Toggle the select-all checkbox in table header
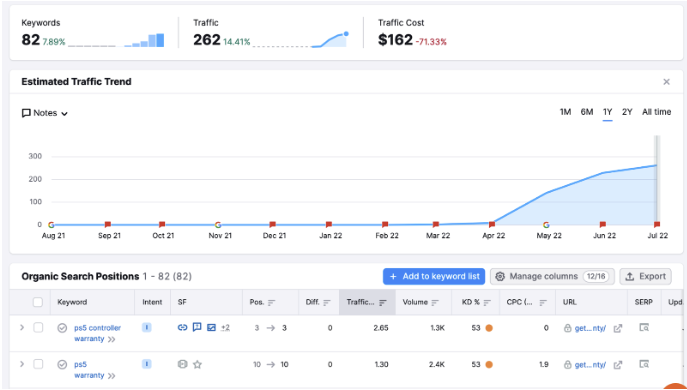Viewport: 687px width, 390px height. coord(38,302)
